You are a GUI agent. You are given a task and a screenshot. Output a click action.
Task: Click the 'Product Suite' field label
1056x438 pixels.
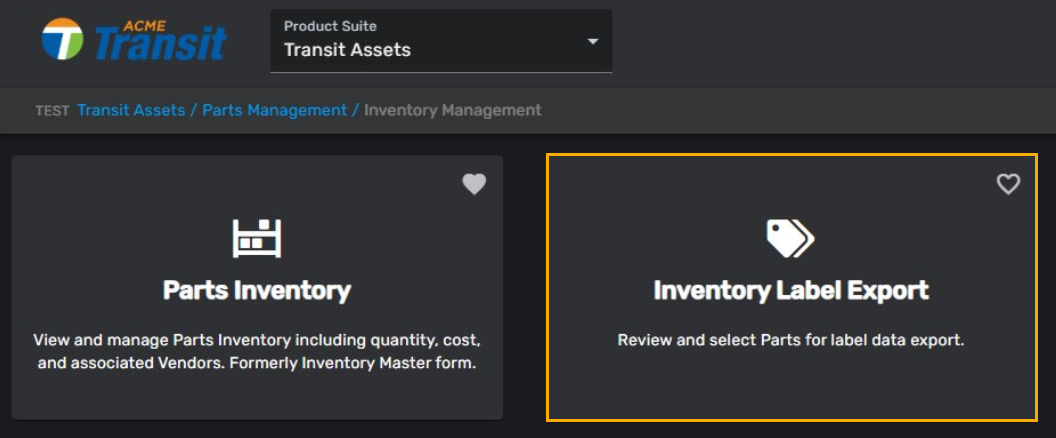(330, 26)
